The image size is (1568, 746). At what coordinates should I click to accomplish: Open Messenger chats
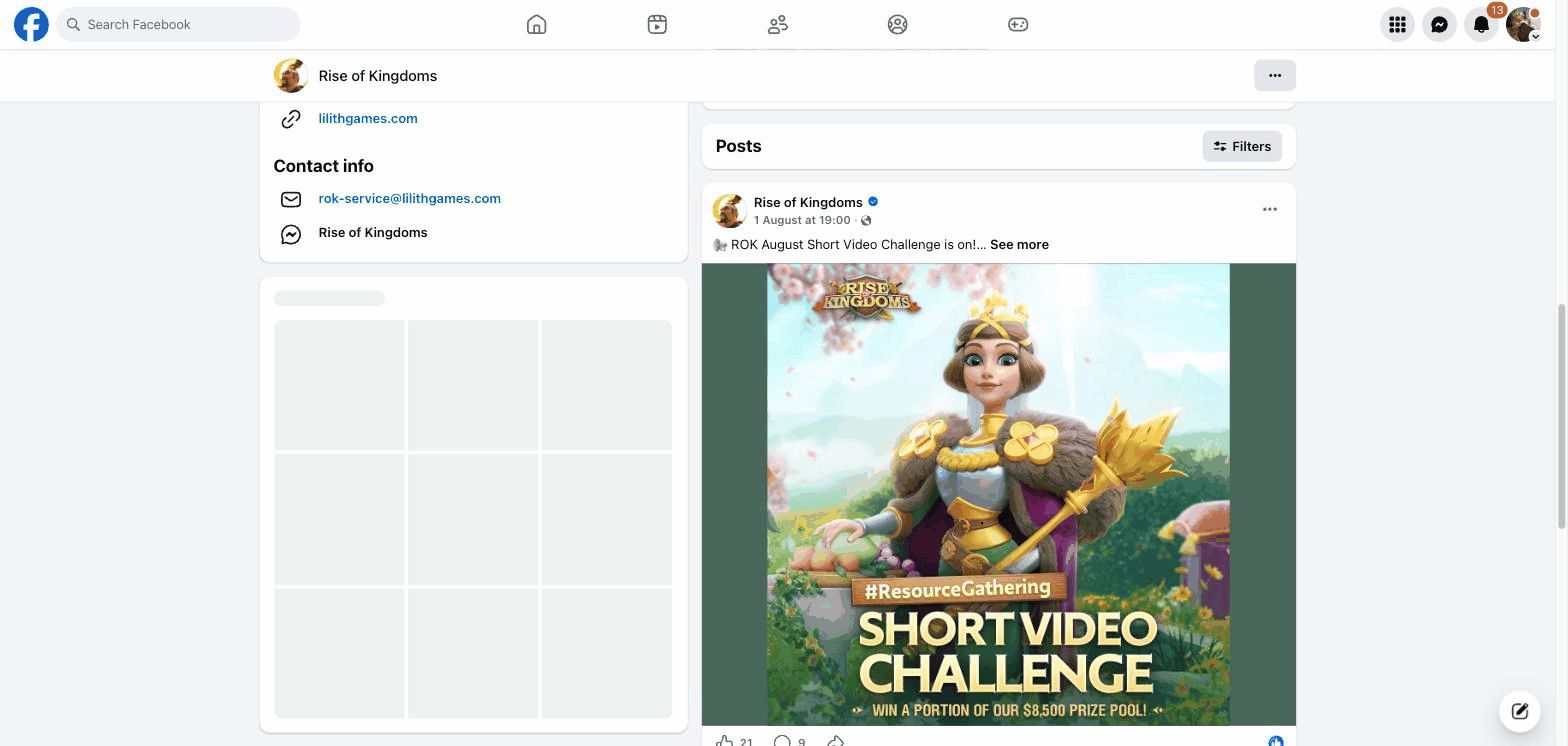(x=1439, y=24)
